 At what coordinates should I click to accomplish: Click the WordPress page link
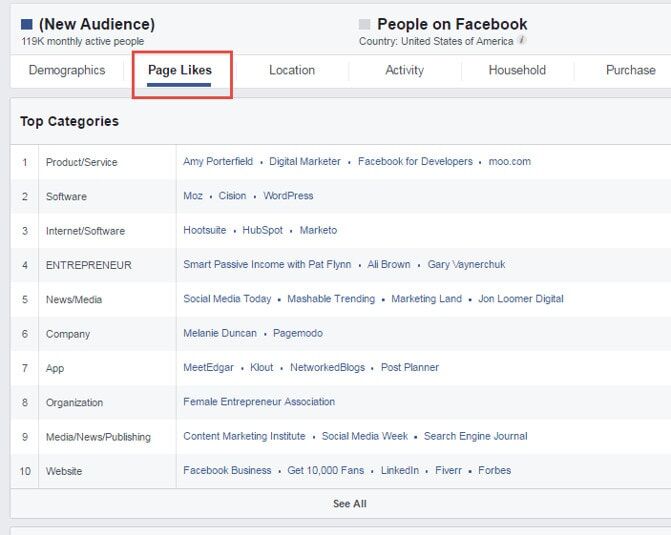288,196
